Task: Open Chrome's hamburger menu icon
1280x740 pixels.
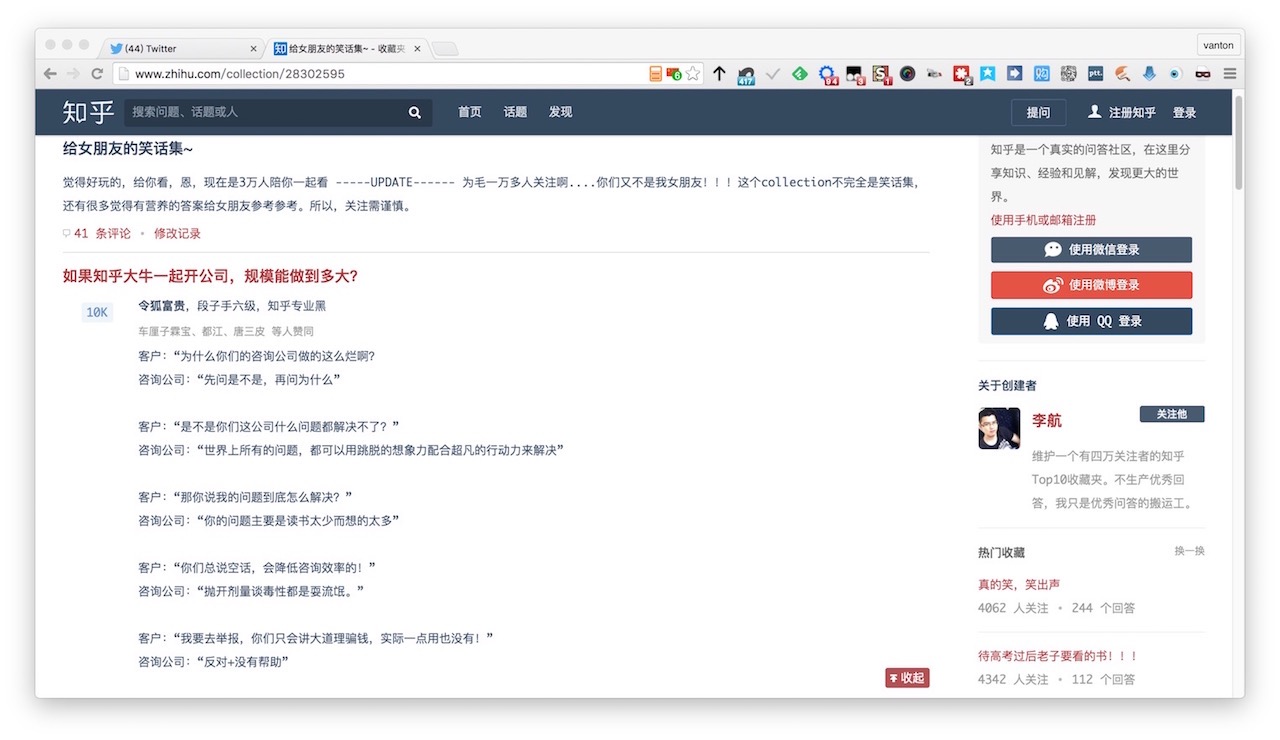Action: (1229, 73)
